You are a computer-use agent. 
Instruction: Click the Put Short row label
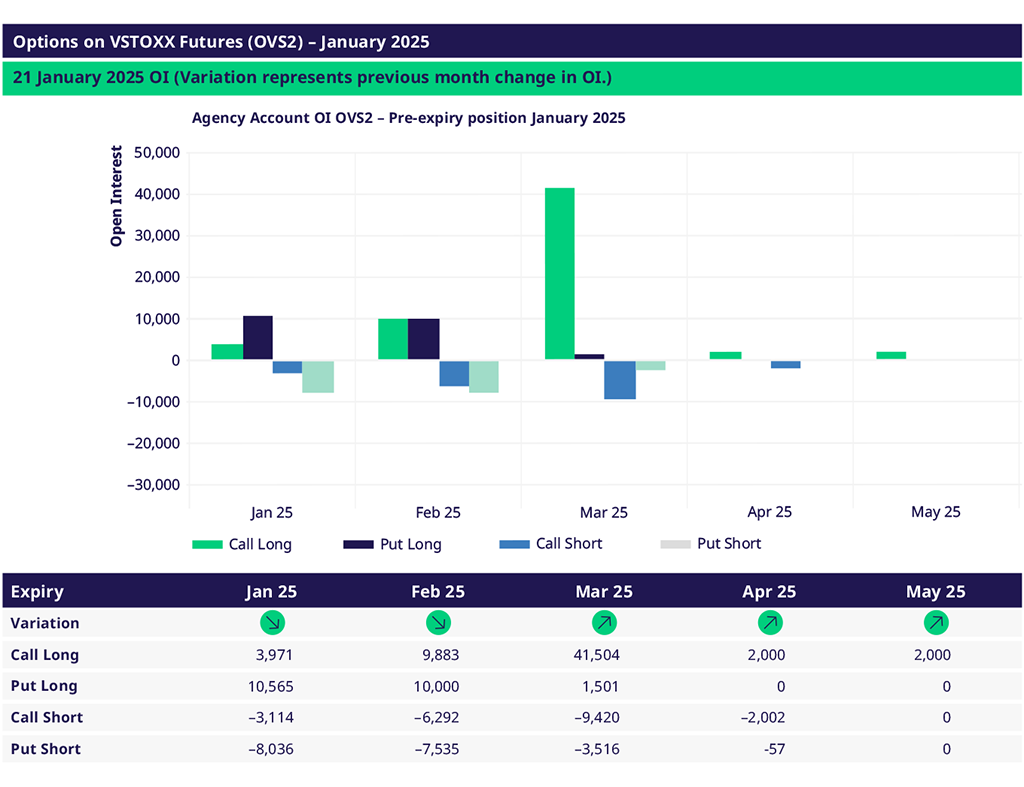(x=46, y=749)
